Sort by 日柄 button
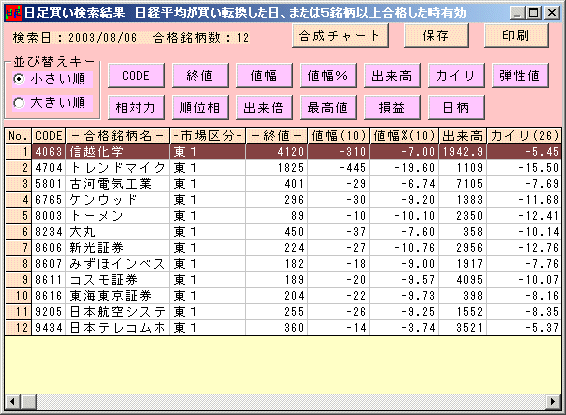This screenshot has height=415, width=566. (456, 108)
